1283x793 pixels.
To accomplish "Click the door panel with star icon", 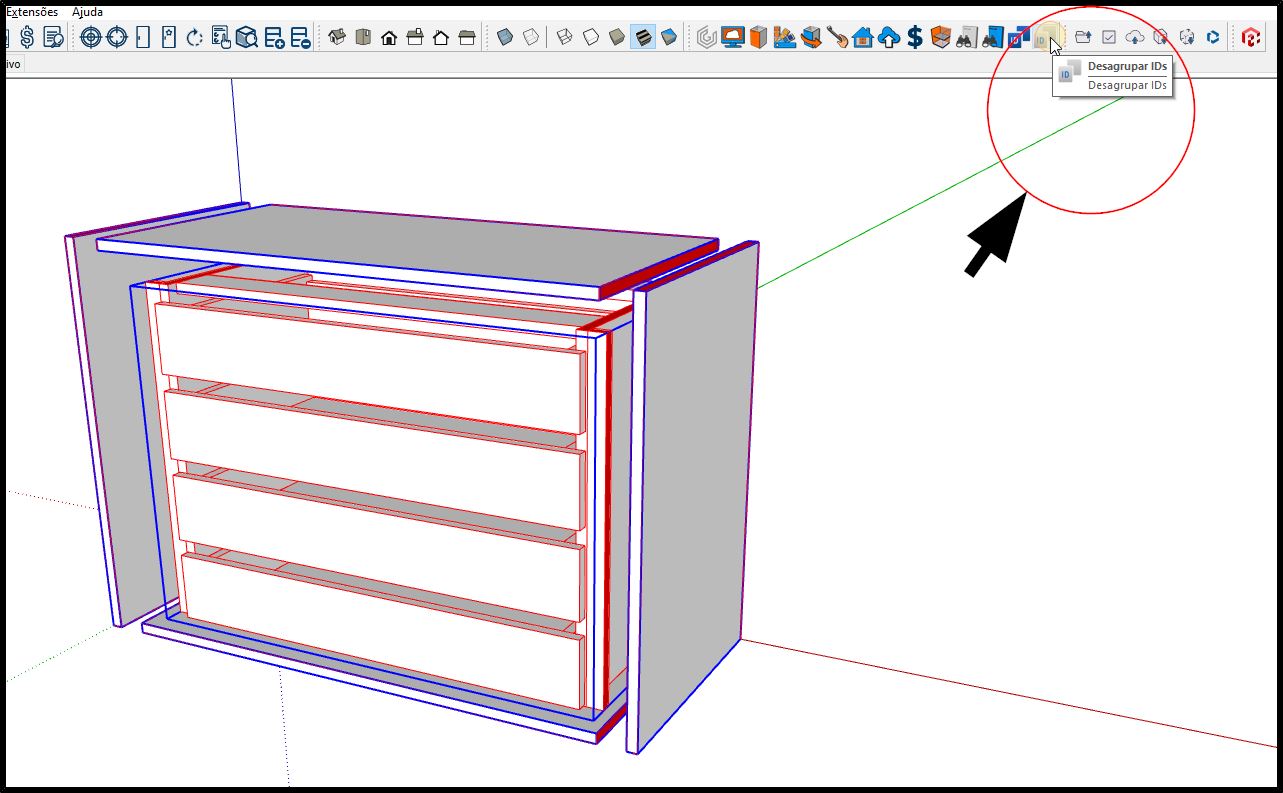I will 168,38.
